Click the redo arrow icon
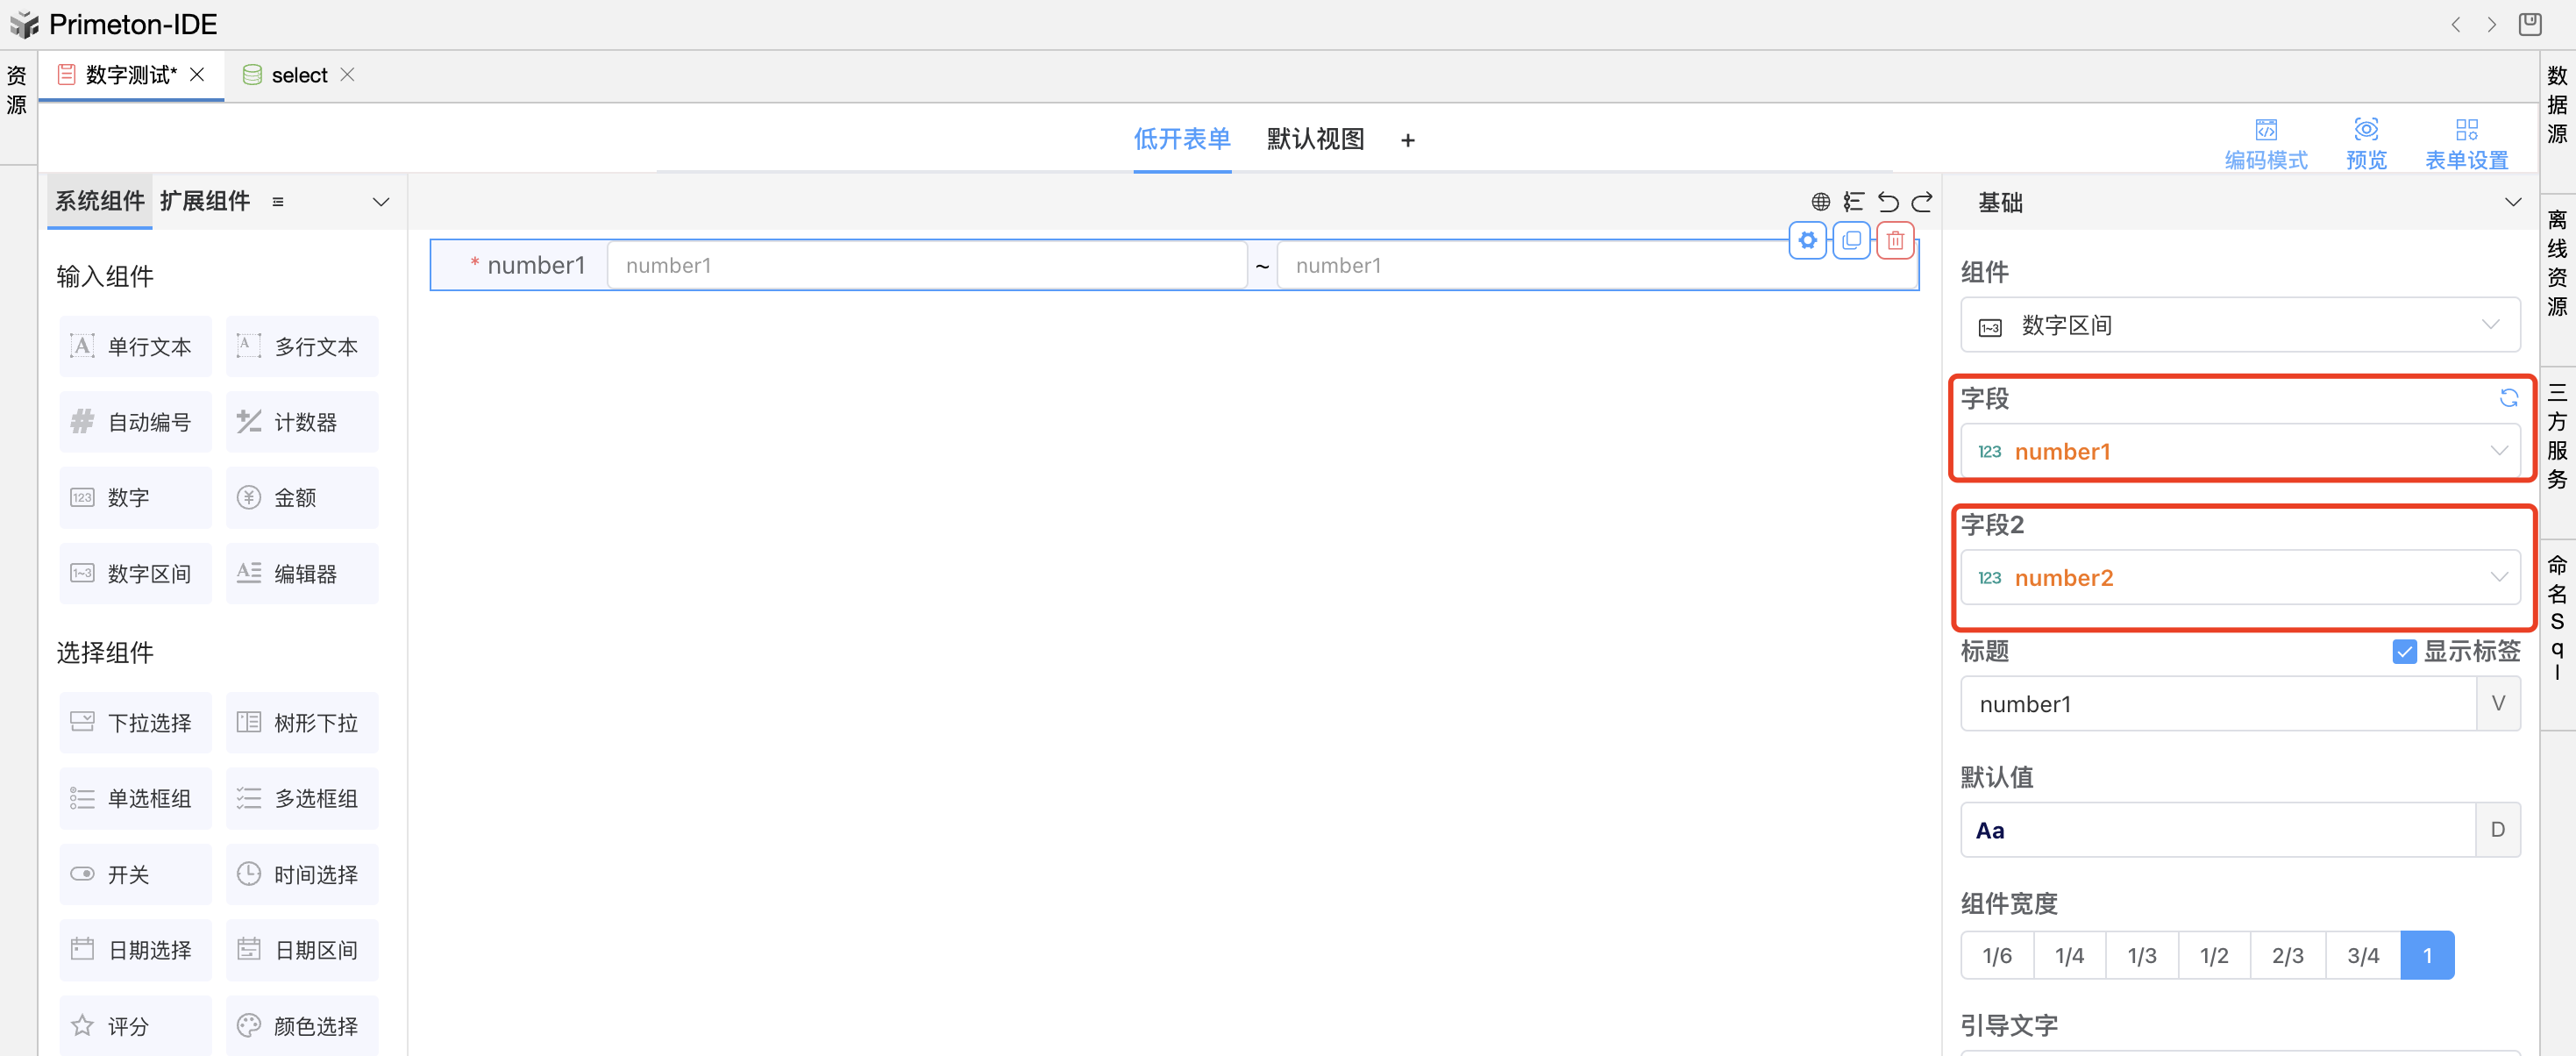 tap(1922, 202)
